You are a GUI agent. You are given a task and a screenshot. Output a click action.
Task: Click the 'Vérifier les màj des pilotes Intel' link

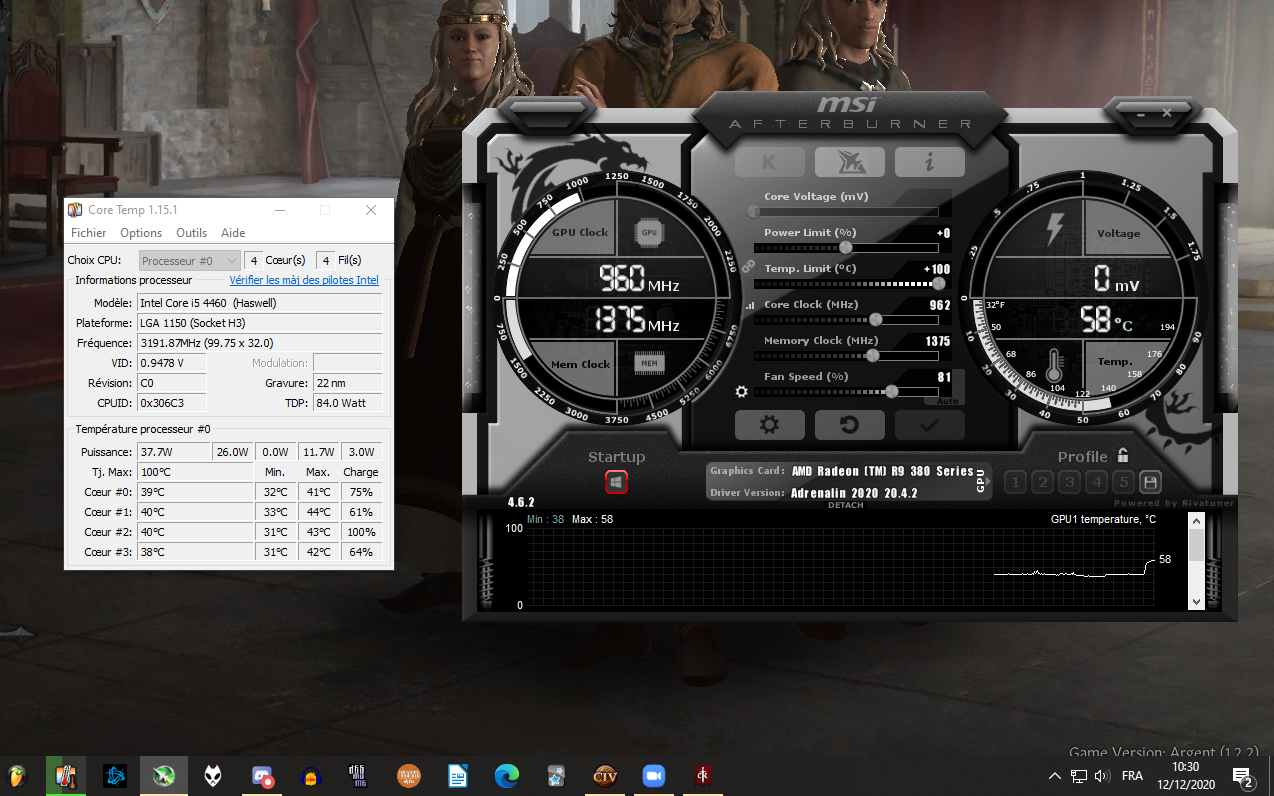click(x=304, y=280)
